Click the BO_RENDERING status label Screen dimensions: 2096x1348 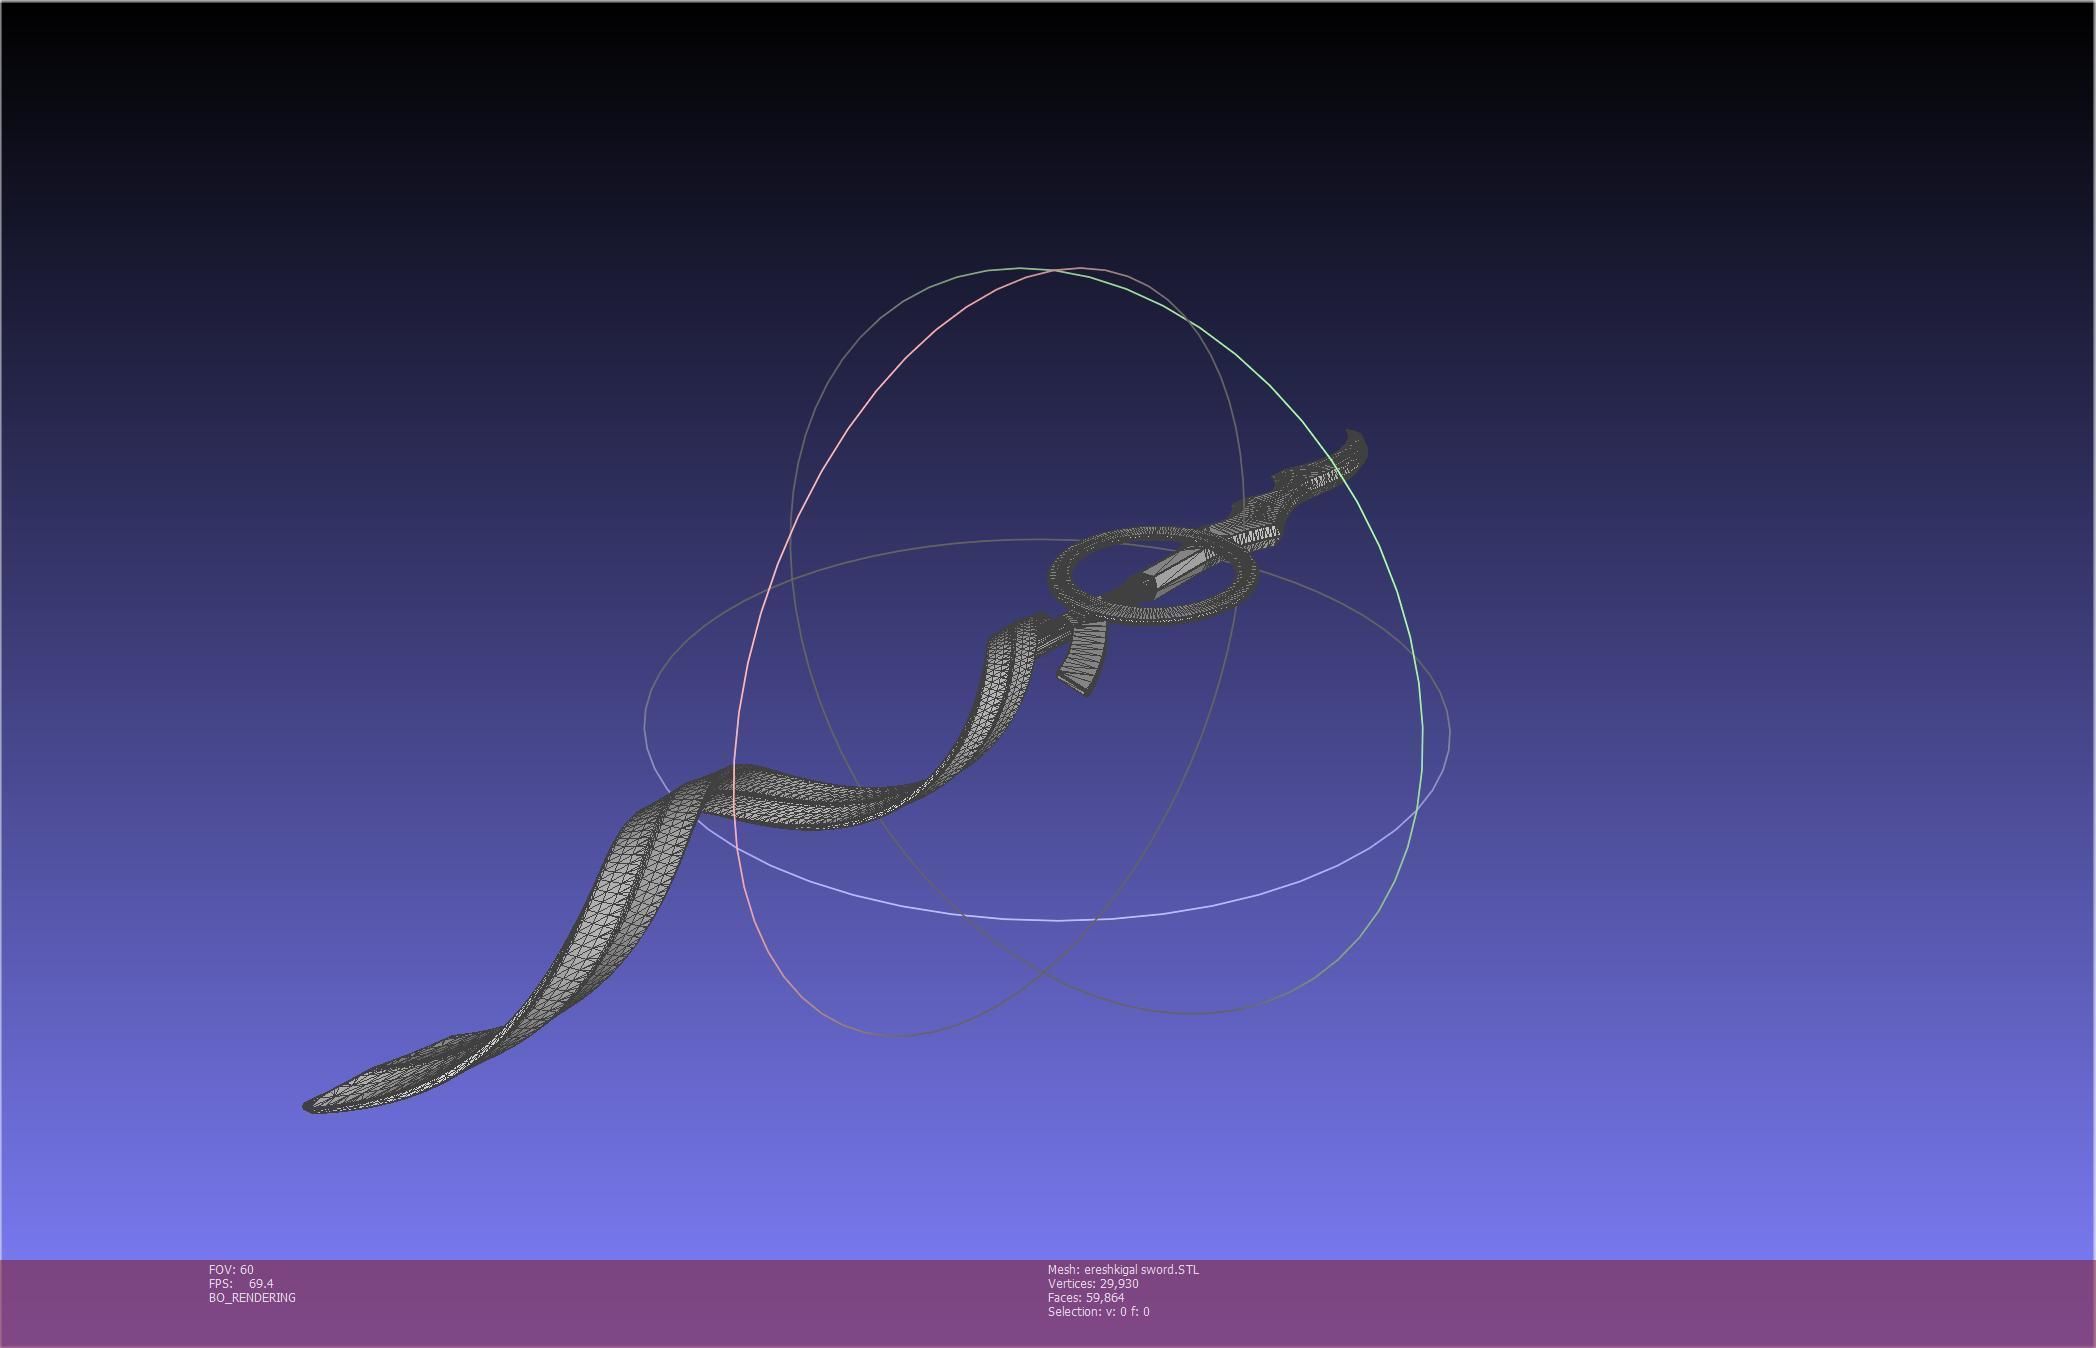[x=252, y=1298]
